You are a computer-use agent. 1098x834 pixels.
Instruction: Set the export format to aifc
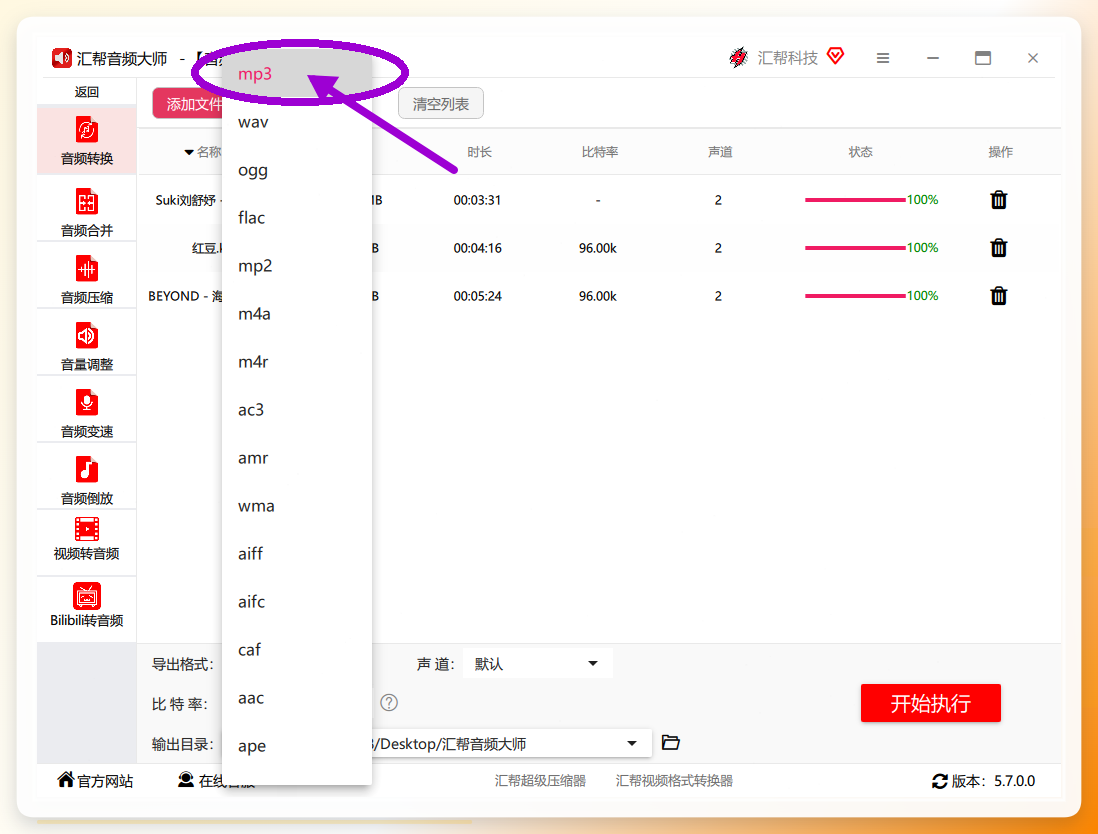pos(297,602)
